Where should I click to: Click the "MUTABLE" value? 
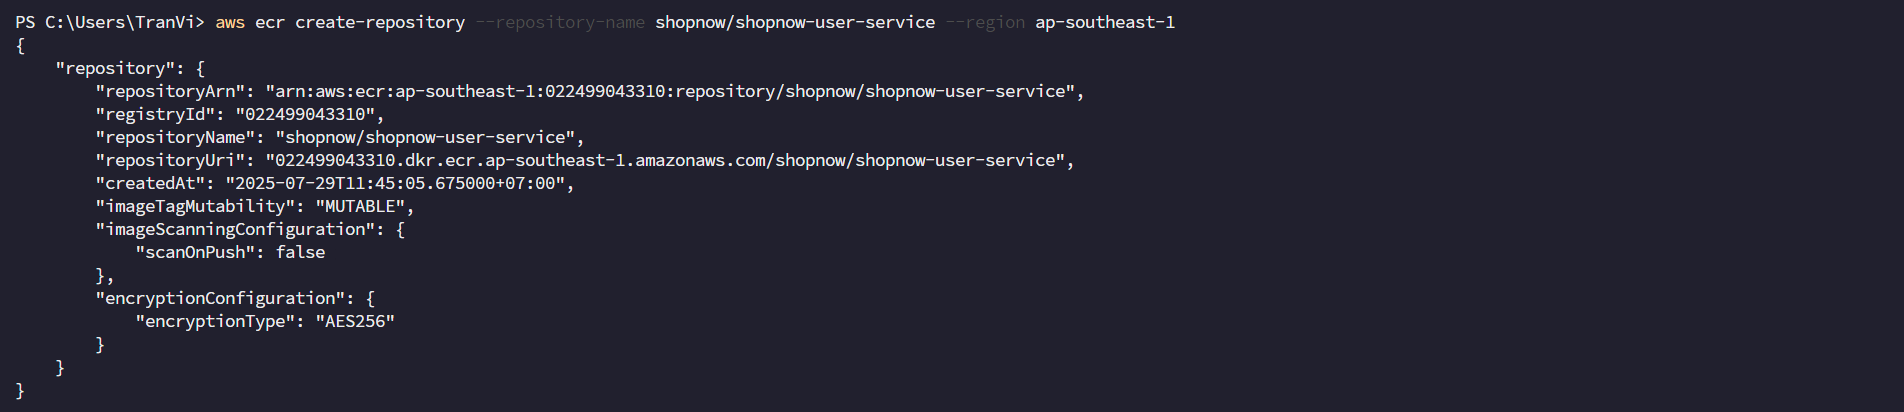click(360, 206)
